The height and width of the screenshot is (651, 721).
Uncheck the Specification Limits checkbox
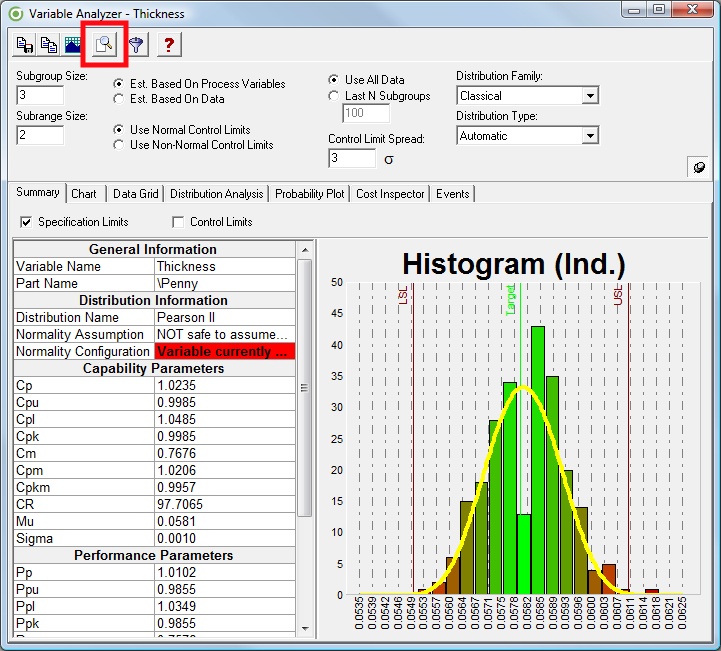pyautogui.click(x=26, y=222)
